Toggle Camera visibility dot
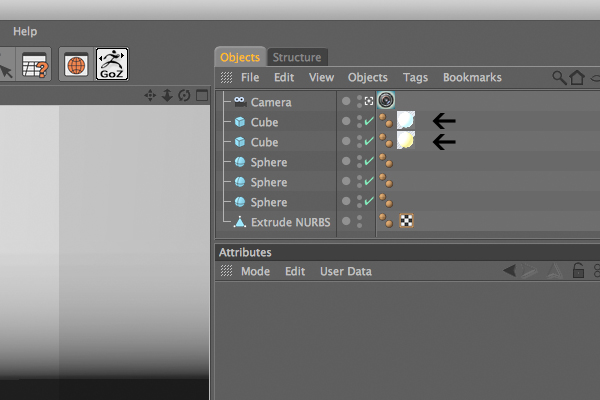 point(346,101)
